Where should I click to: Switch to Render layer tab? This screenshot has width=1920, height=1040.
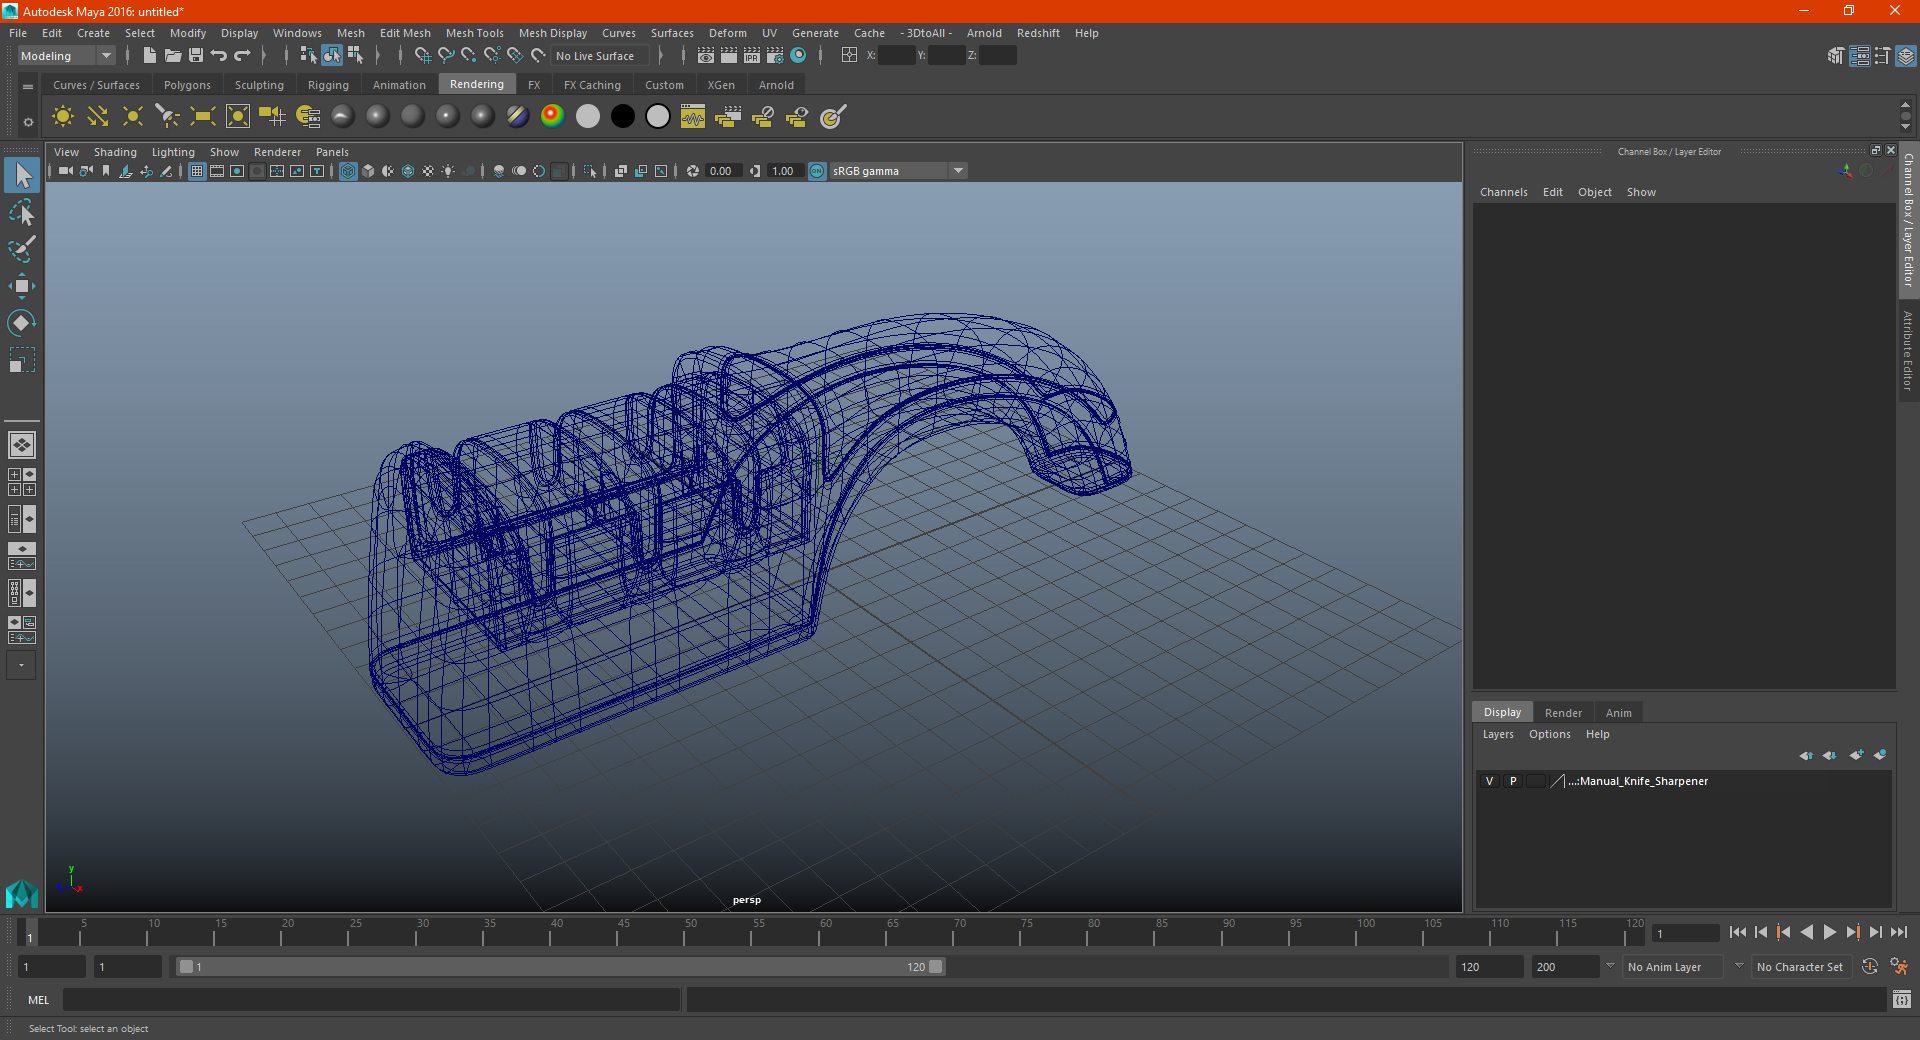click(x=1563, y=713)
